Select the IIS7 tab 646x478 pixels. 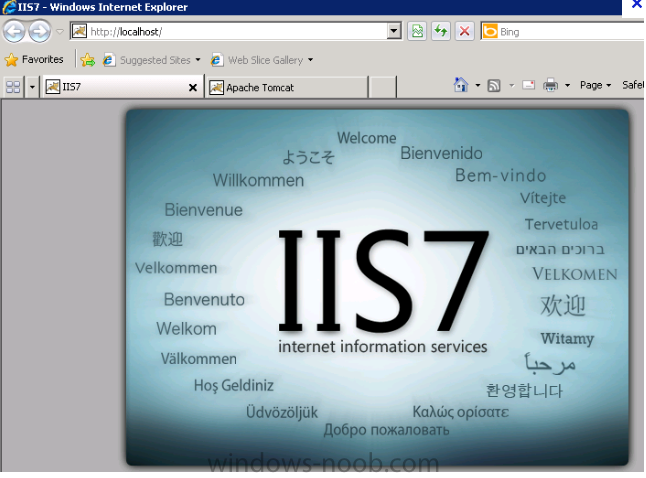click(x=122, y=87)
